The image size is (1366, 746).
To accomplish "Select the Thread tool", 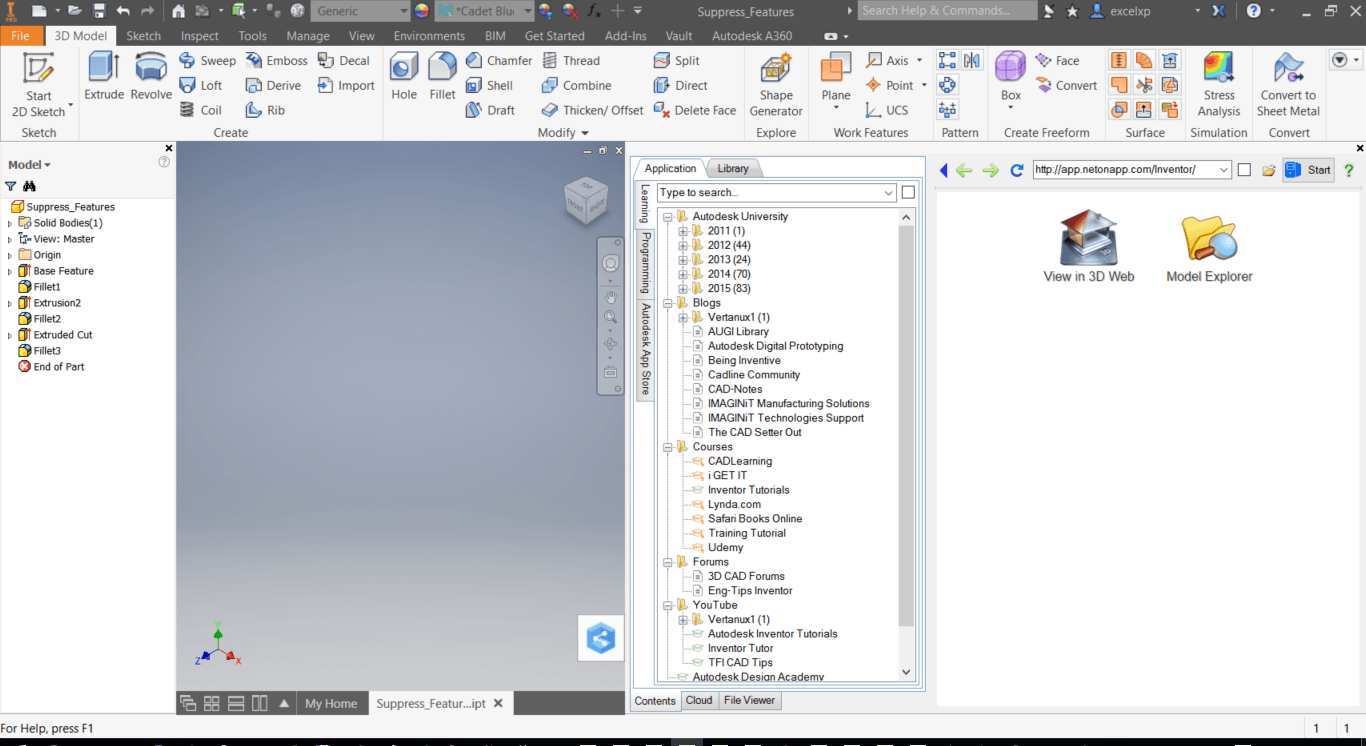I will point(570,60).
